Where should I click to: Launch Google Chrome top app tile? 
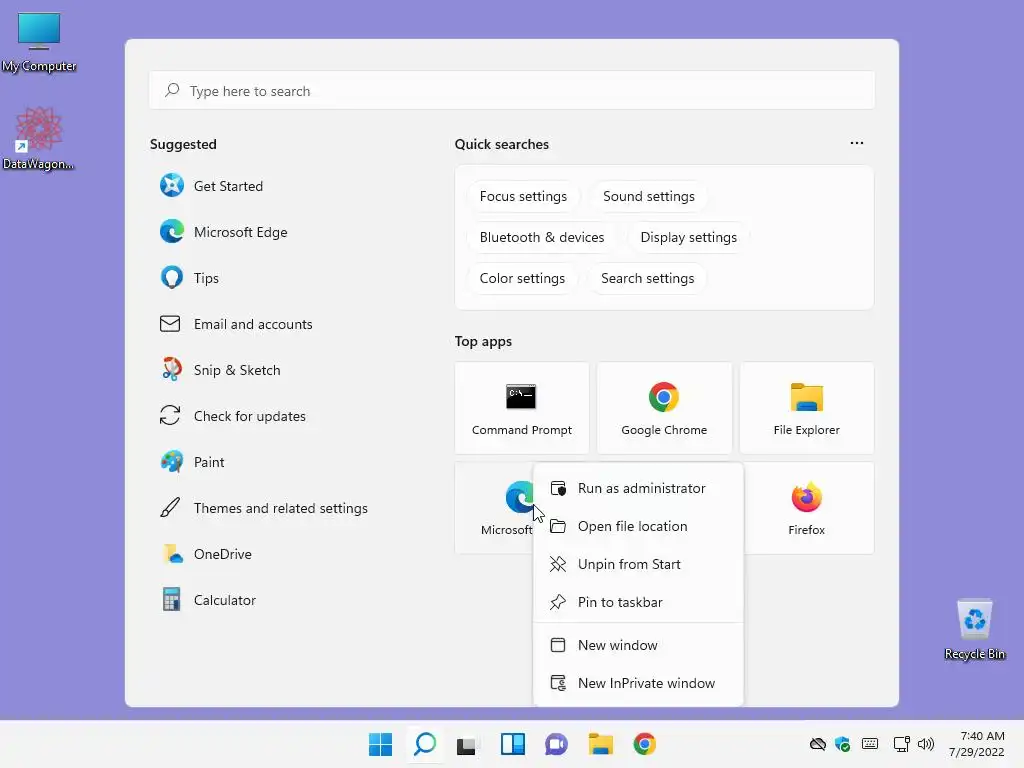pyautogui.click(x=664, y=408)
